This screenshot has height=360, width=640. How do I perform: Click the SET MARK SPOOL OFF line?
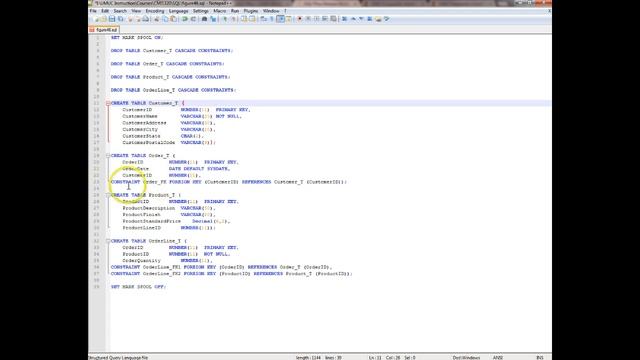138,287
